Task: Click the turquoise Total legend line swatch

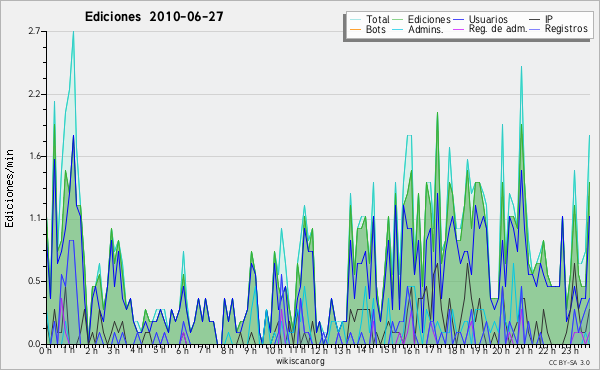Action: point(355,19)
